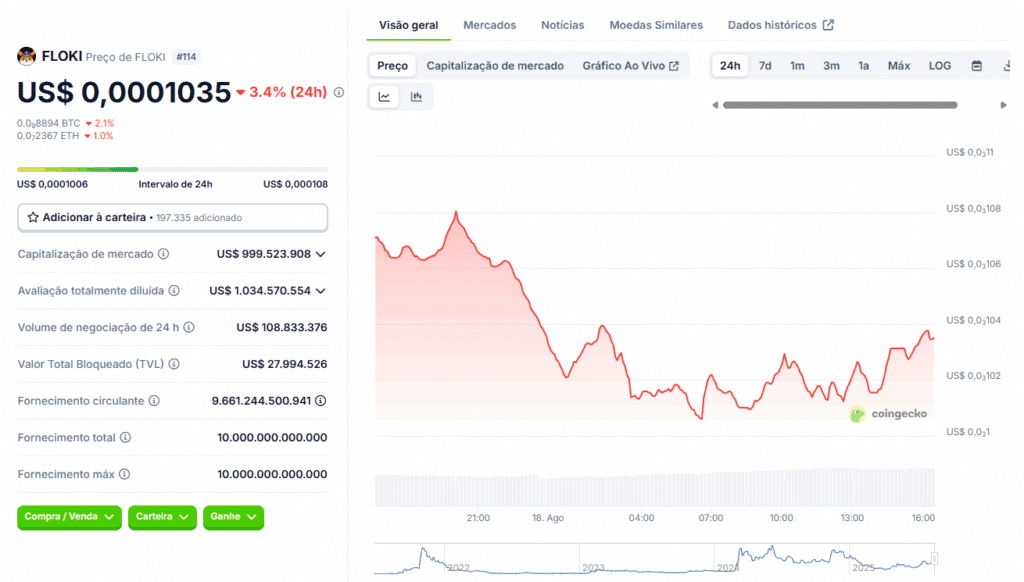Click the horizontal chart scrollbar thumb

pyautogui.click(x=840, y=105)
